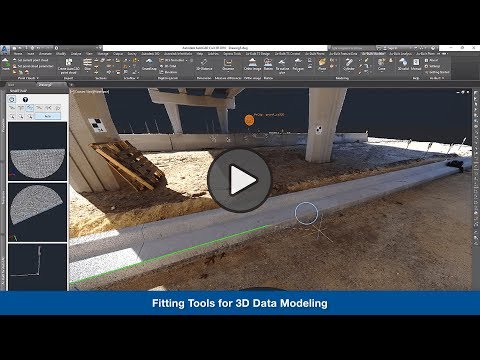Click the Import point cloud icon
Viewport: 480px width, 360px height.
[6, 64]
